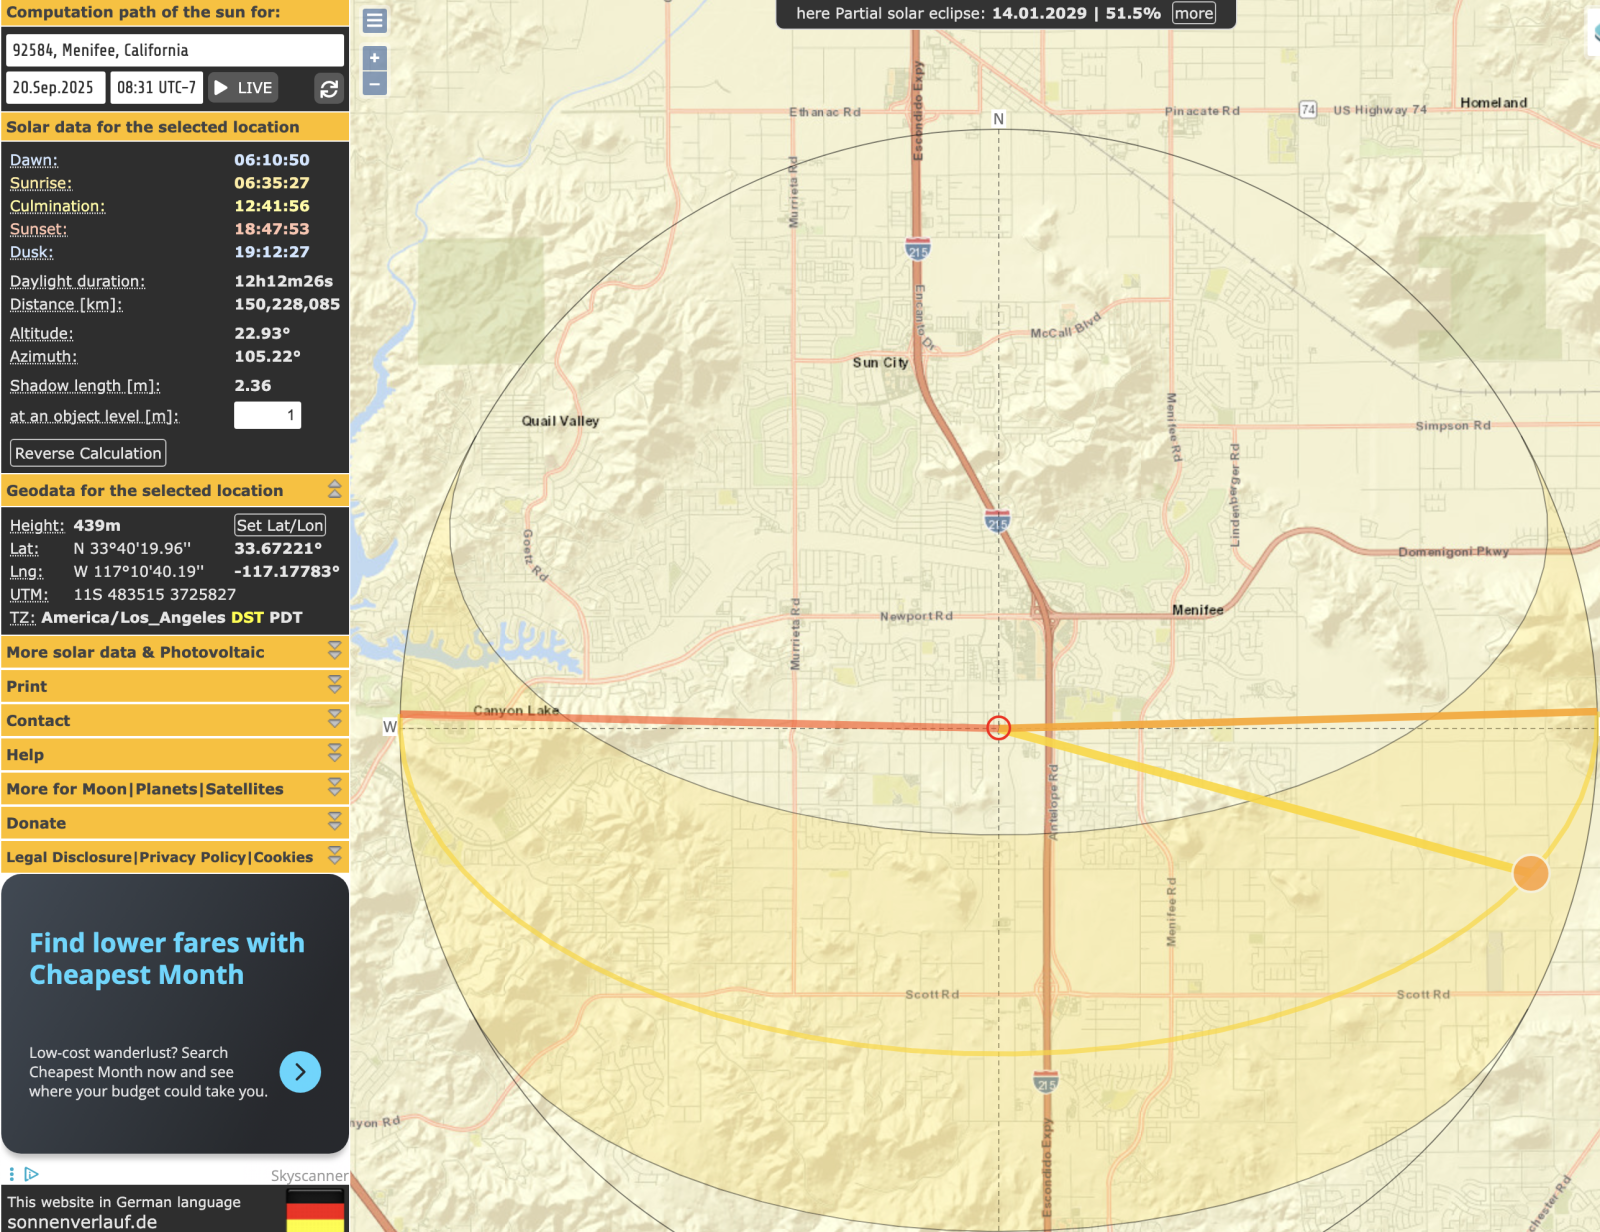Click the location address input field
Screen dimensions: 1600x1232
point(175,50)
